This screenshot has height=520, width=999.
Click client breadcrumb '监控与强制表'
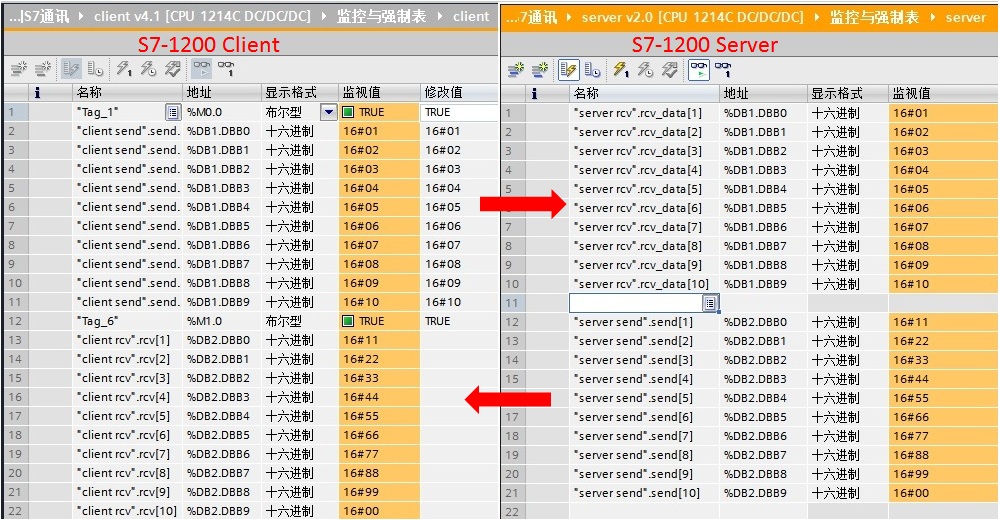coord(382,16)
